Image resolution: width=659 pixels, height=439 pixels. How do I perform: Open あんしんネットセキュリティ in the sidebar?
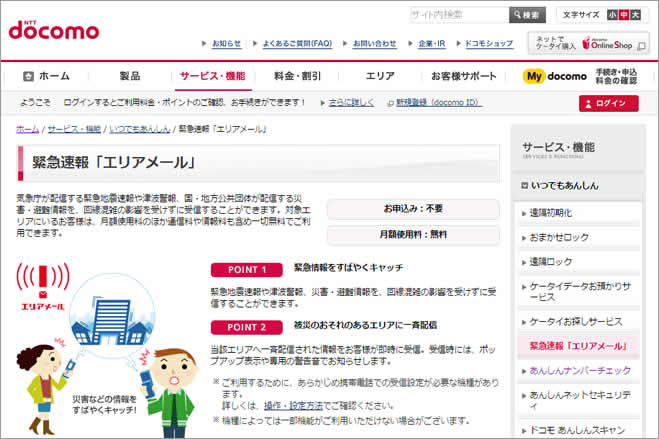580,400
